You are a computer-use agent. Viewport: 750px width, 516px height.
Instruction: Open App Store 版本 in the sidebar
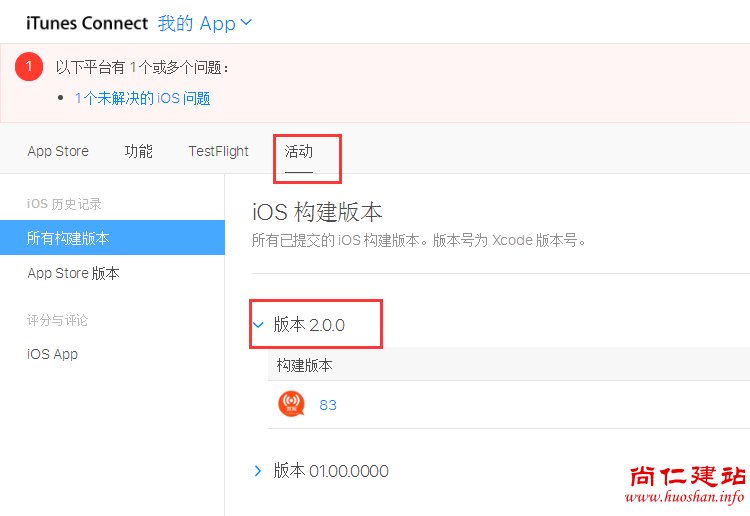tap(73, 273)
